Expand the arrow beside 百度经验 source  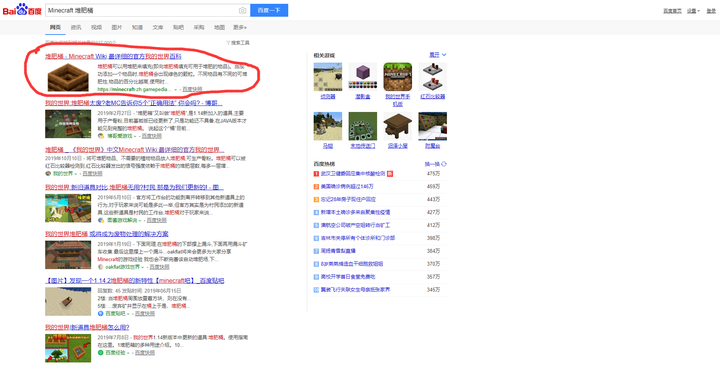pos(129,353)
